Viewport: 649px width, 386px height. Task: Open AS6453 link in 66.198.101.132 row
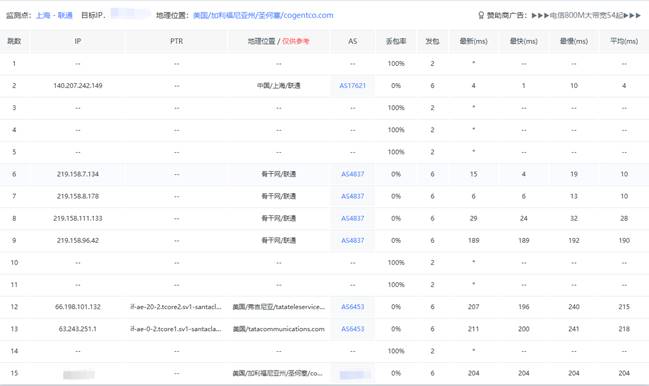tap(353, 307)
